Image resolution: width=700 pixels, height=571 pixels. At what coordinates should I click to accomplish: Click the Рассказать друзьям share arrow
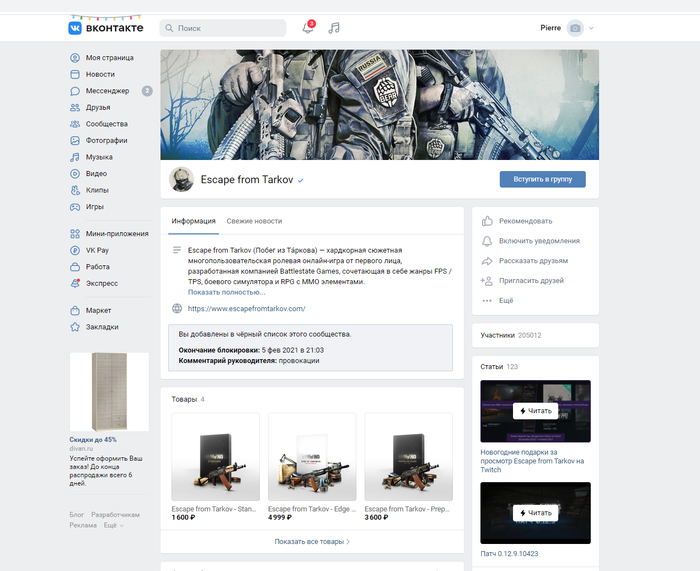pos(487,261)
